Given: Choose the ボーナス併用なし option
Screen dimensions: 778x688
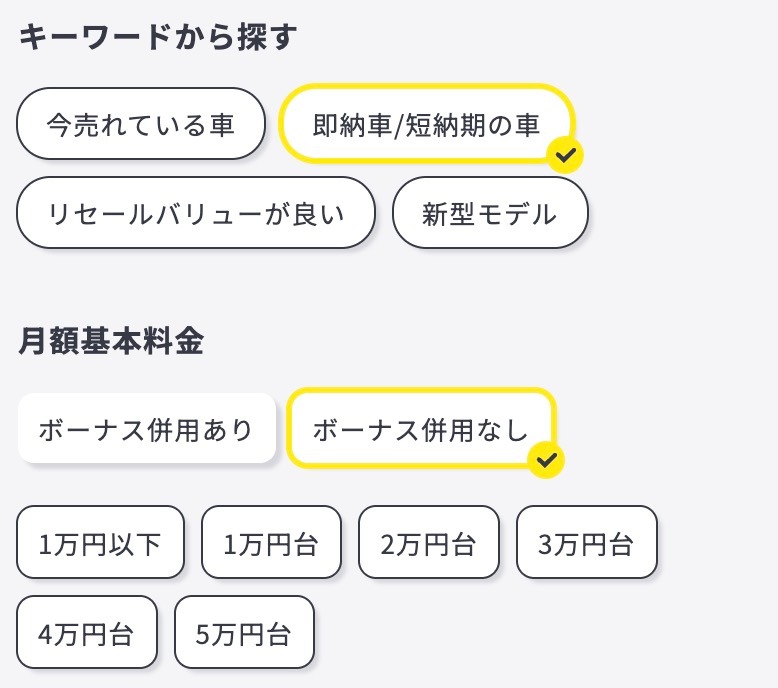Looking at the screenshot, I should (x=420, y=429).
